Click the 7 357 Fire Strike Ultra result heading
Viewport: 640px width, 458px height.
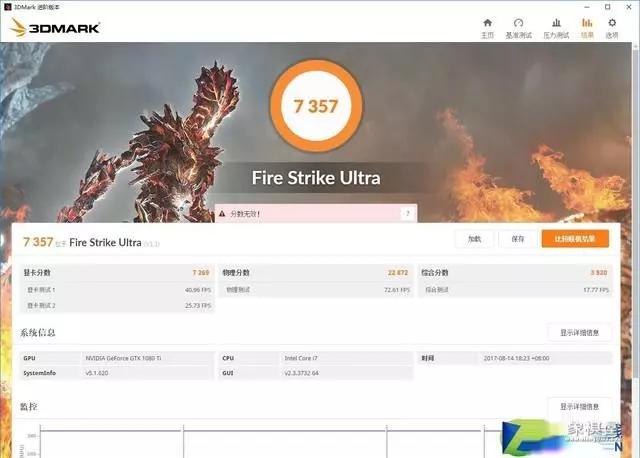pyautogui.click(x=91, y=242)
